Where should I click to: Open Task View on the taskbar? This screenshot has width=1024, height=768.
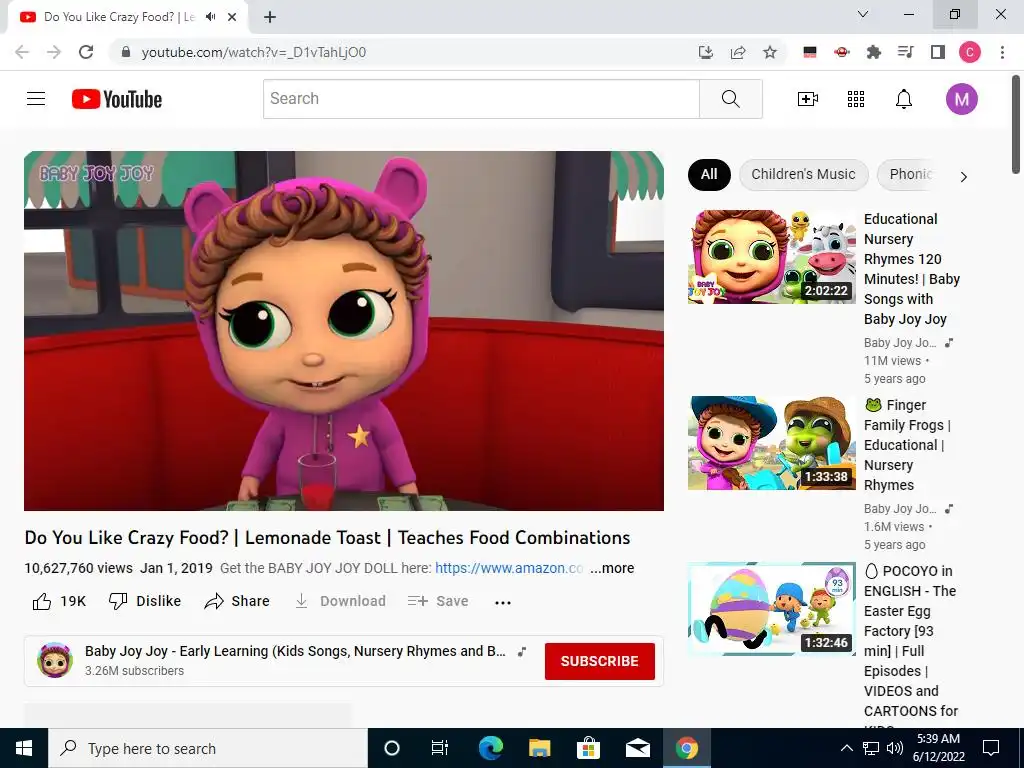click(x=440, y=748)
